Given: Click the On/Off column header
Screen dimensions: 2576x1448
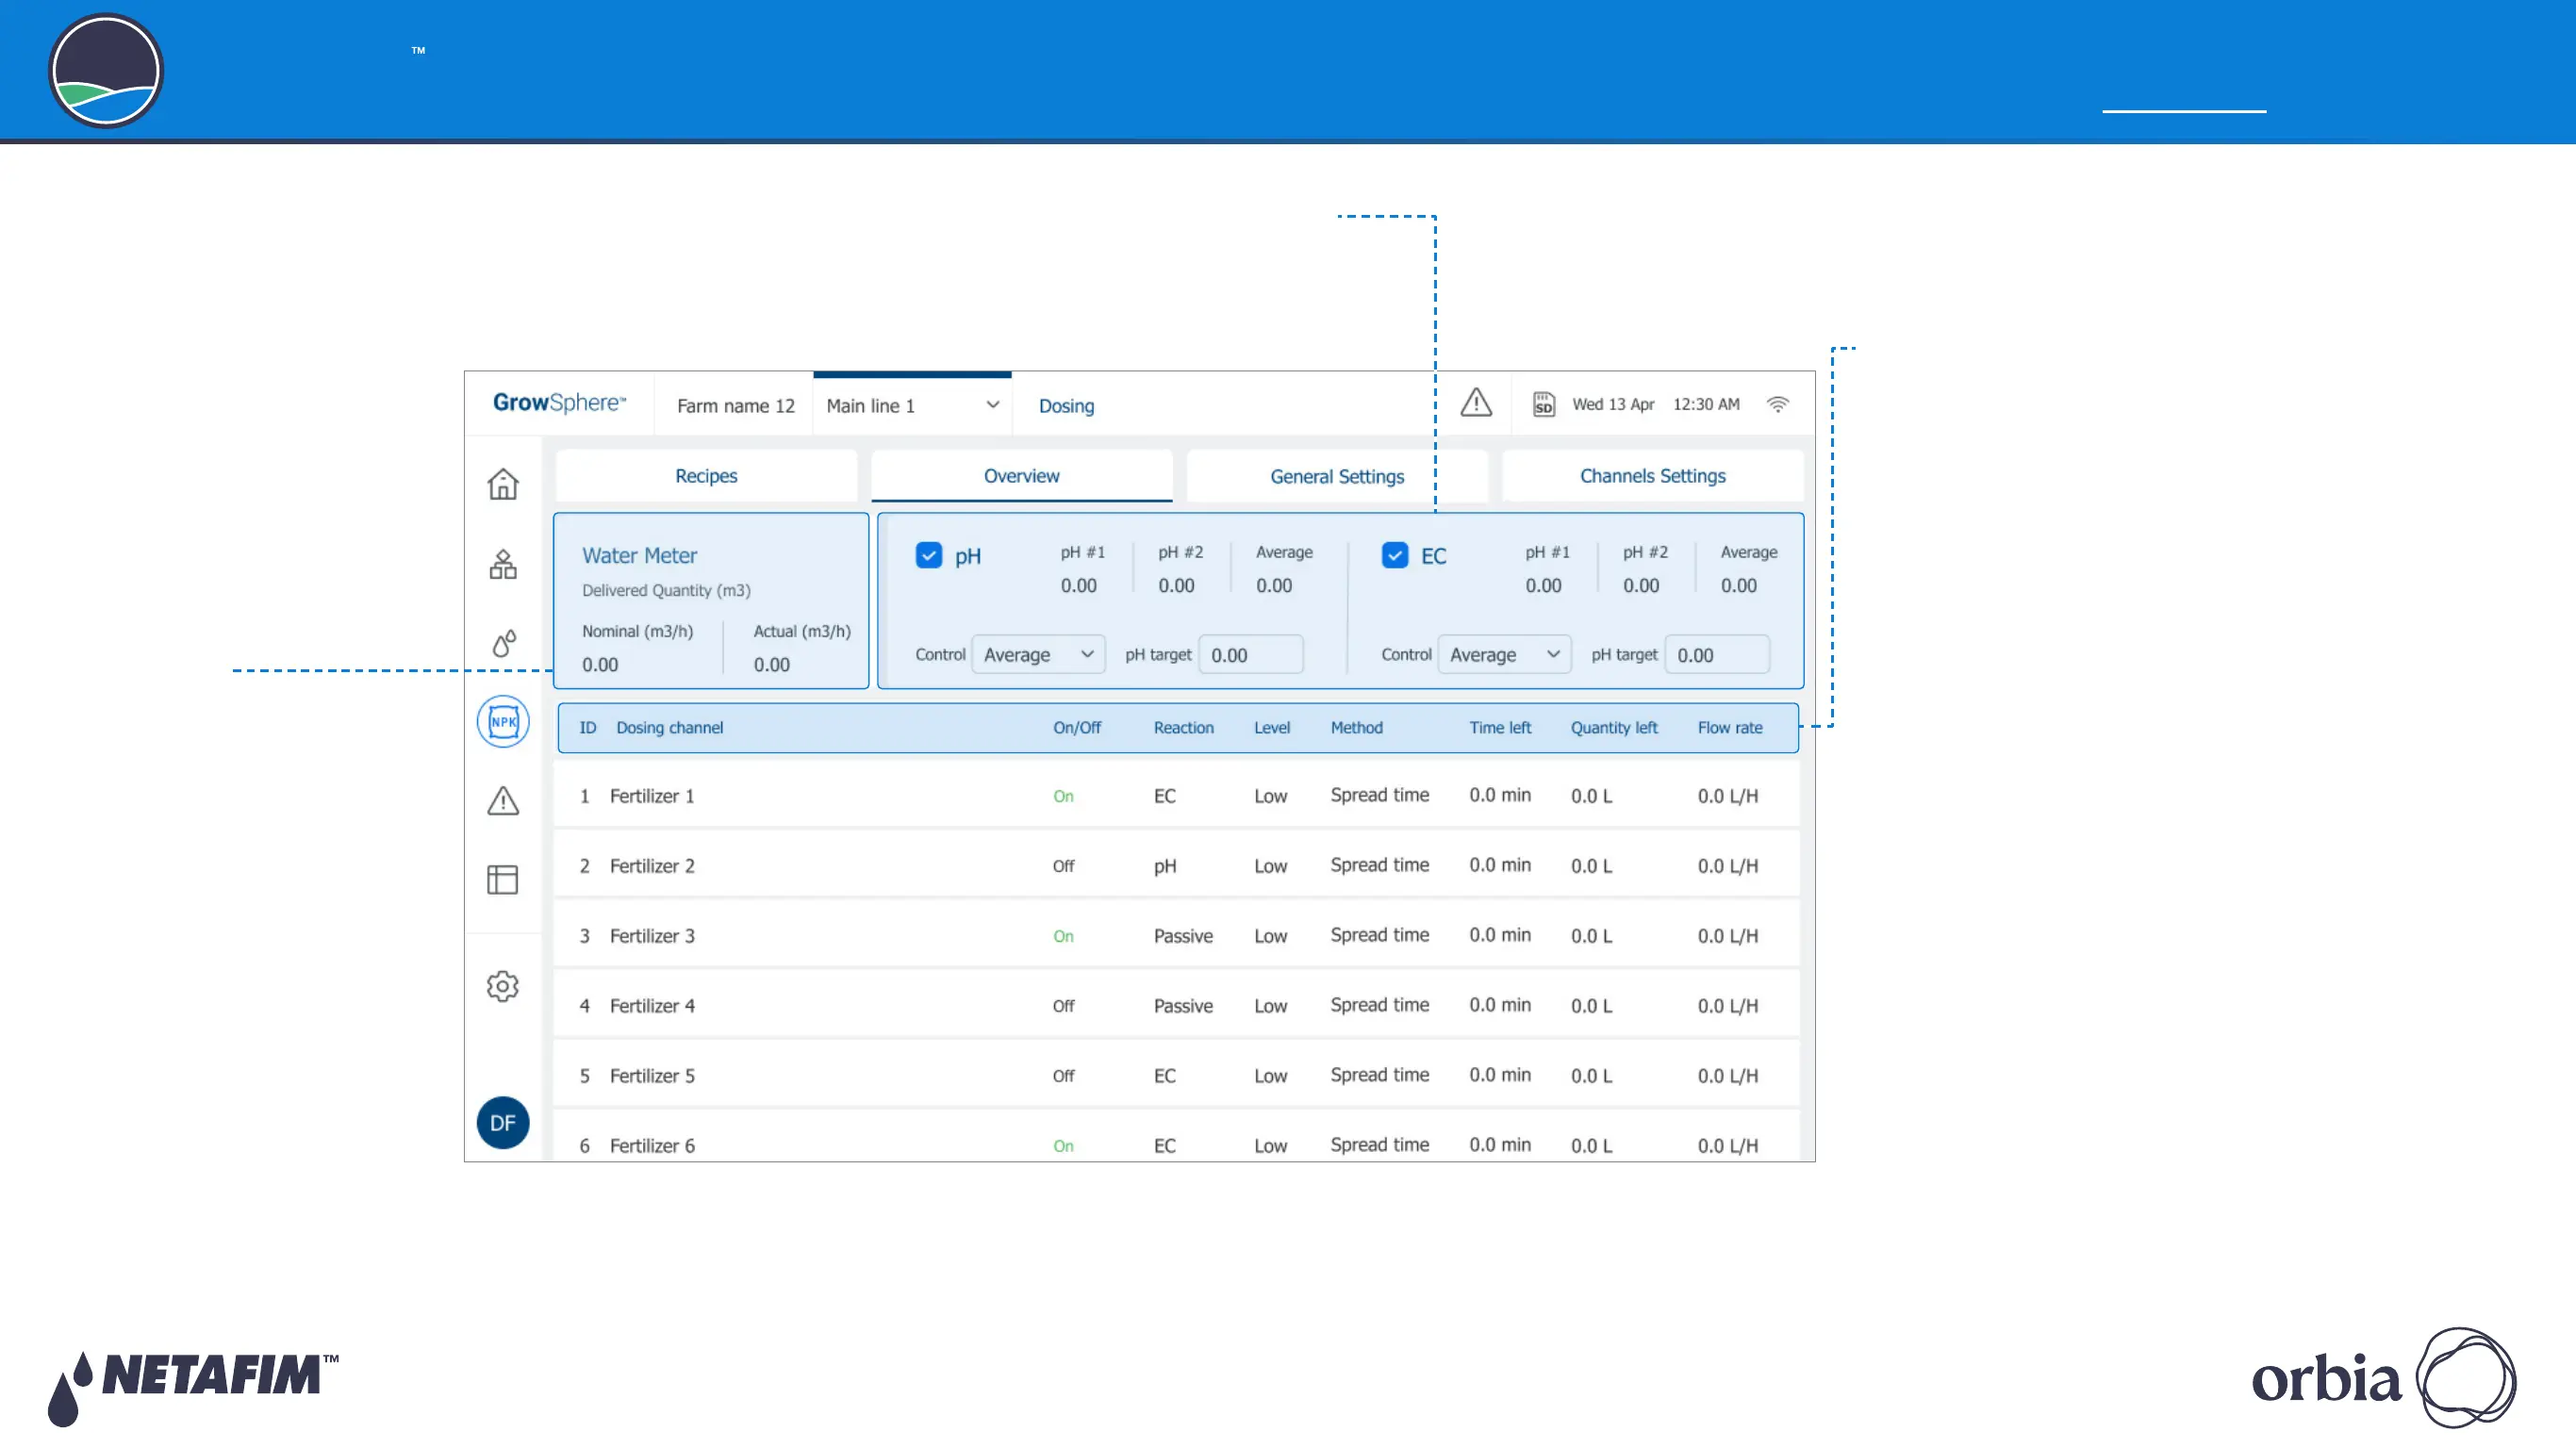Looking at the screenshot, I should 1077,728.
